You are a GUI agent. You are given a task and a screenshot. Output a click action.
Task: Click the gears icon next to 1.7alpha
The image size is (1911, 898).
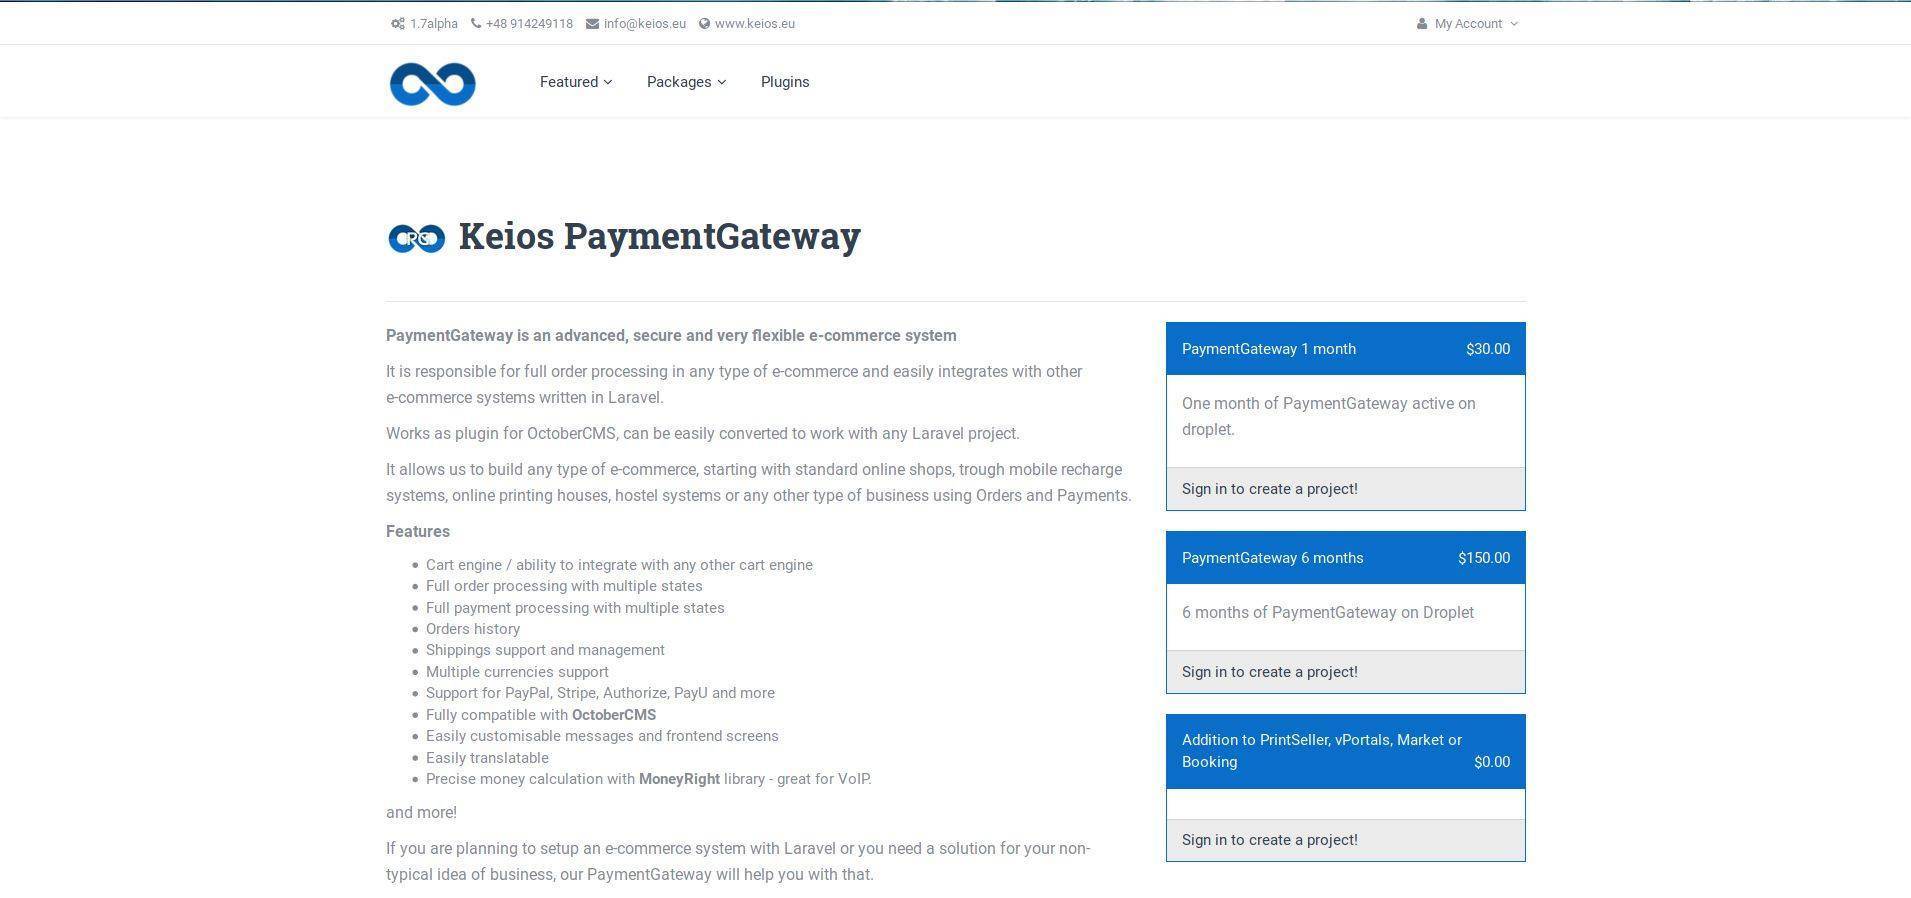click(397, 24)
